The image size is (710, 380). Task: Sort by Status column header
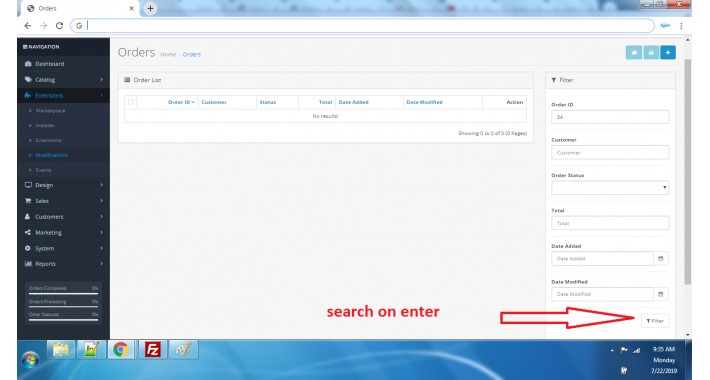268,102
